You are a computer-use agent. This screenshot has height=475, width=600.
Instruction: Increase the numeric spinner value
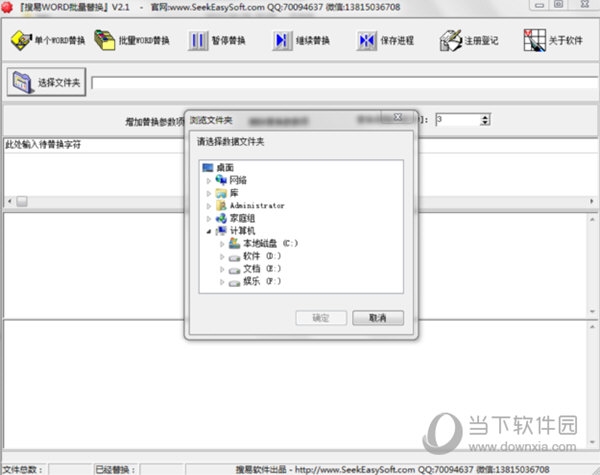coord(485,117)
